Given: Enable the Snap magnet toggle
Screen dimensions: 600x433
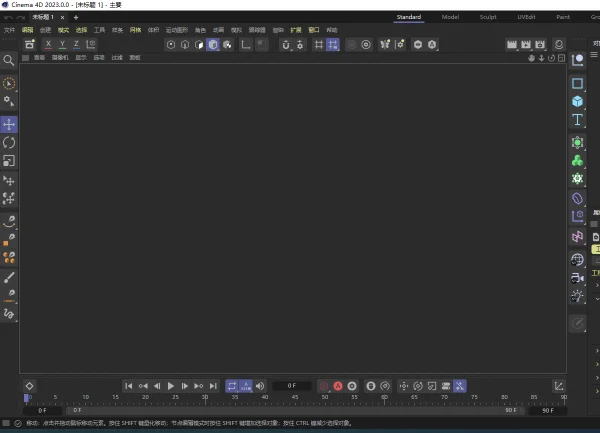Looking at the screenshot, I should [286, 45].
